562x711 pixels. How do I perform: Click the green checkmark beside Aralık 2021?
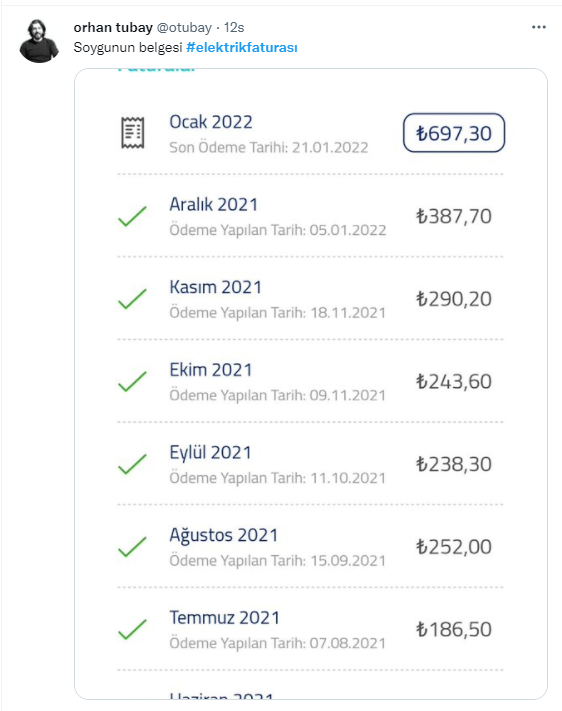tap(132, 216)
